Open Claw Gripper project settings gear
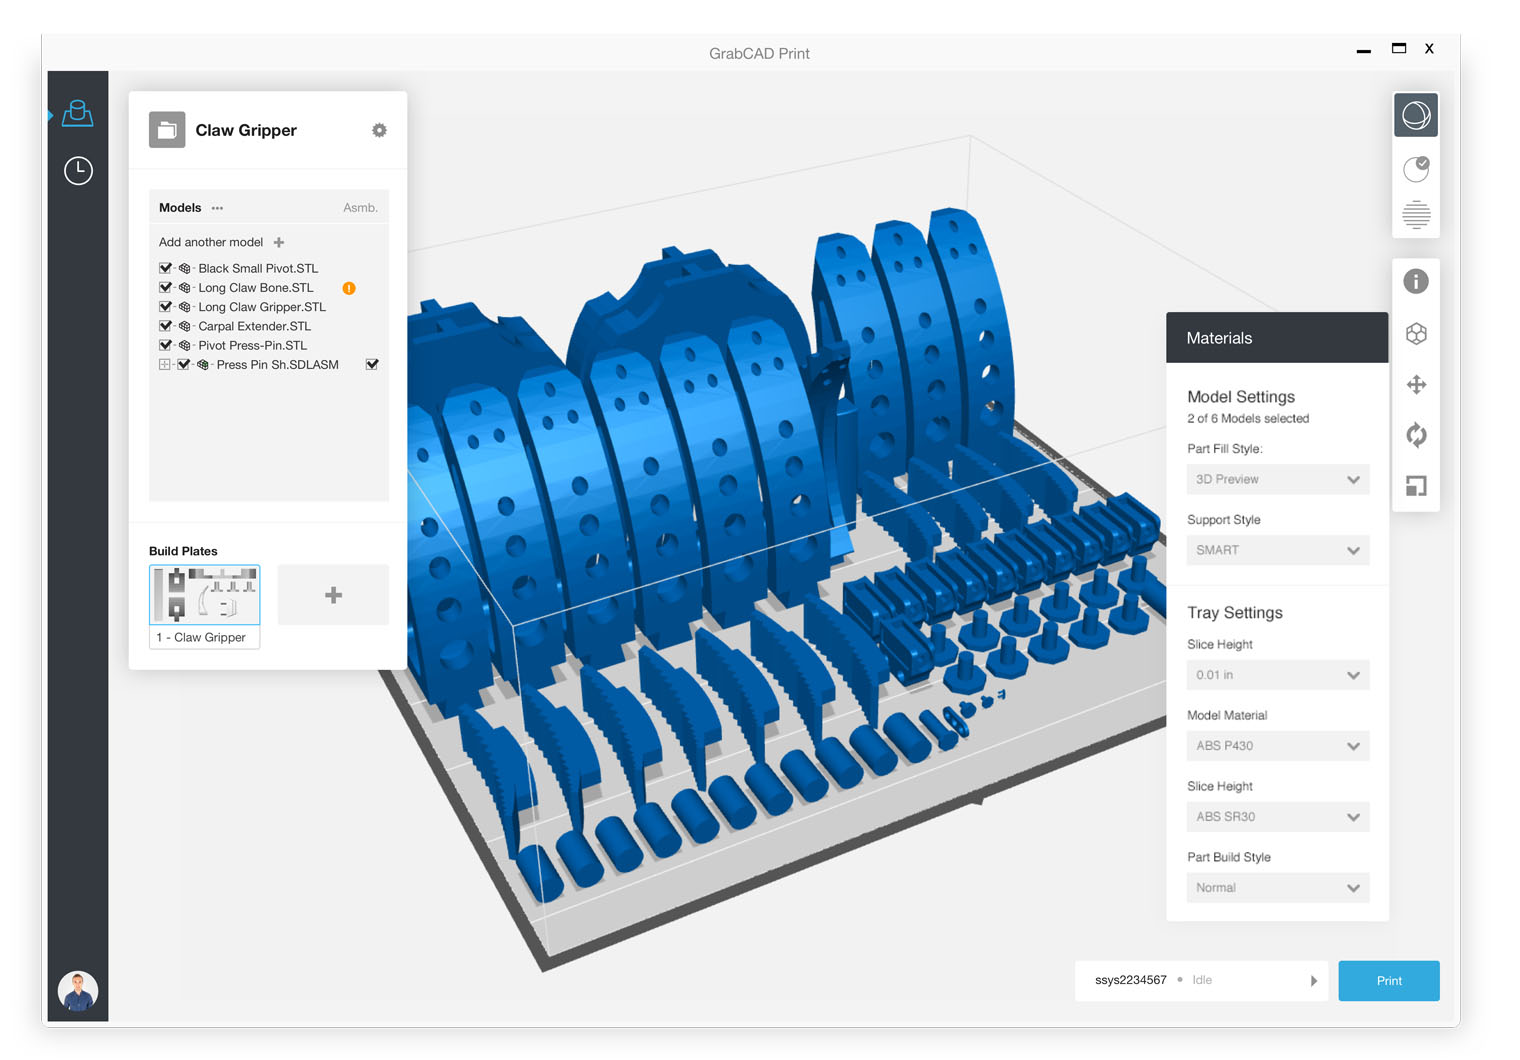 point(379,130)
